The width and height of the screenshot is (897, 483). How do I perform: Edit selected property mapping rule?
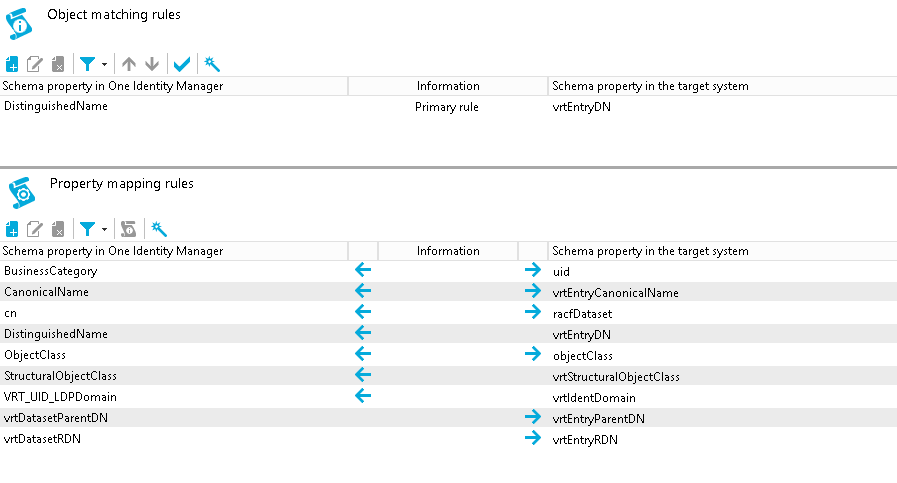coord(35,229)
